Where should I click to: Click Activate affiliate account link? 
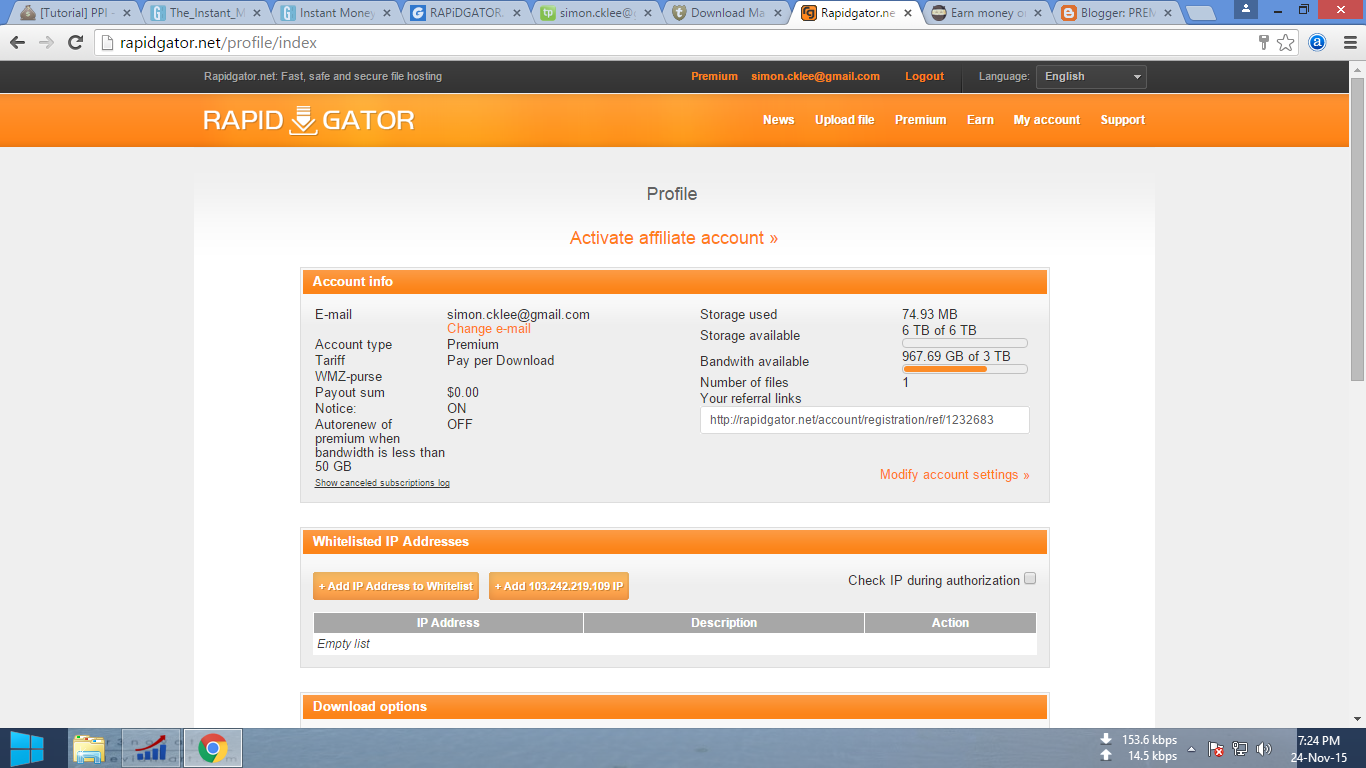pos(674,238)
